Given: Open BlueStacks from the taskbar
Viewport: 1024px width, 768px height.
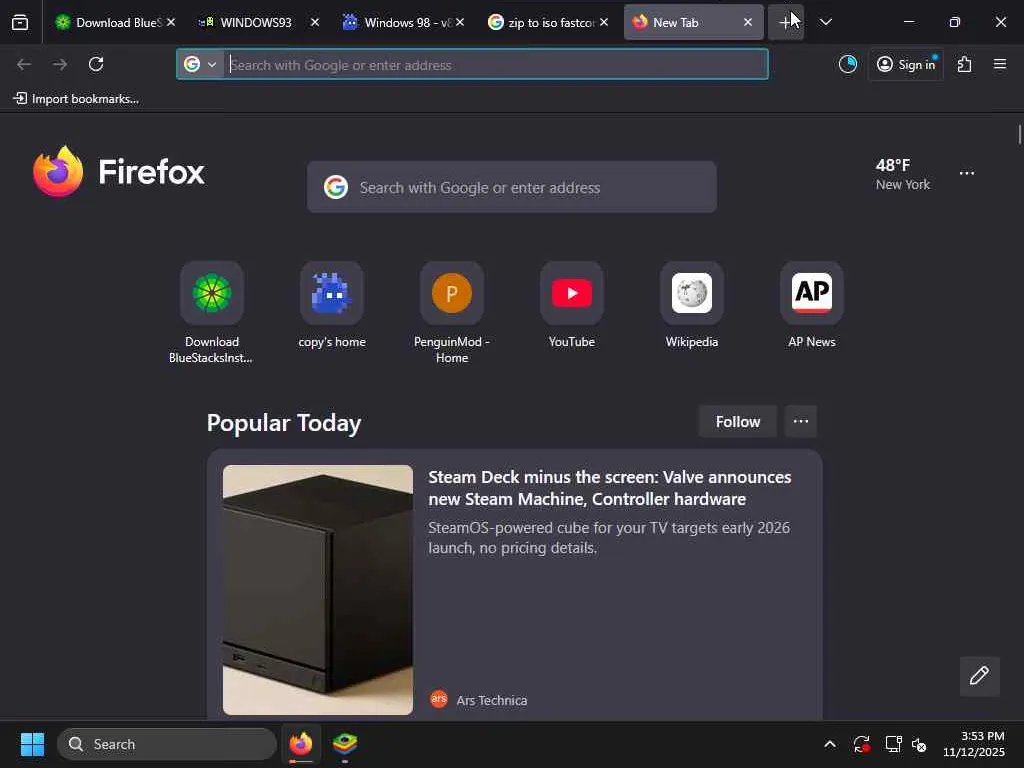Looking at the screenshot, I should click(345, 744).
